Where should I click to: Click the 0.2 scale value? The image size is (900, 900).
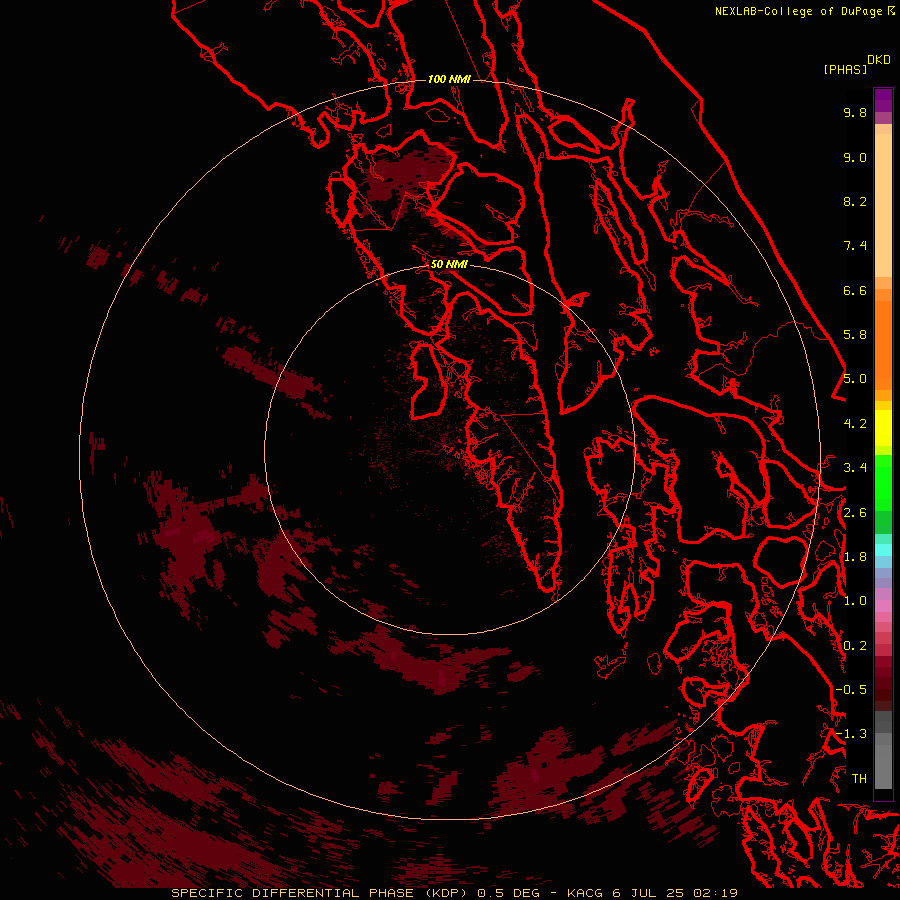pos(855,646)
